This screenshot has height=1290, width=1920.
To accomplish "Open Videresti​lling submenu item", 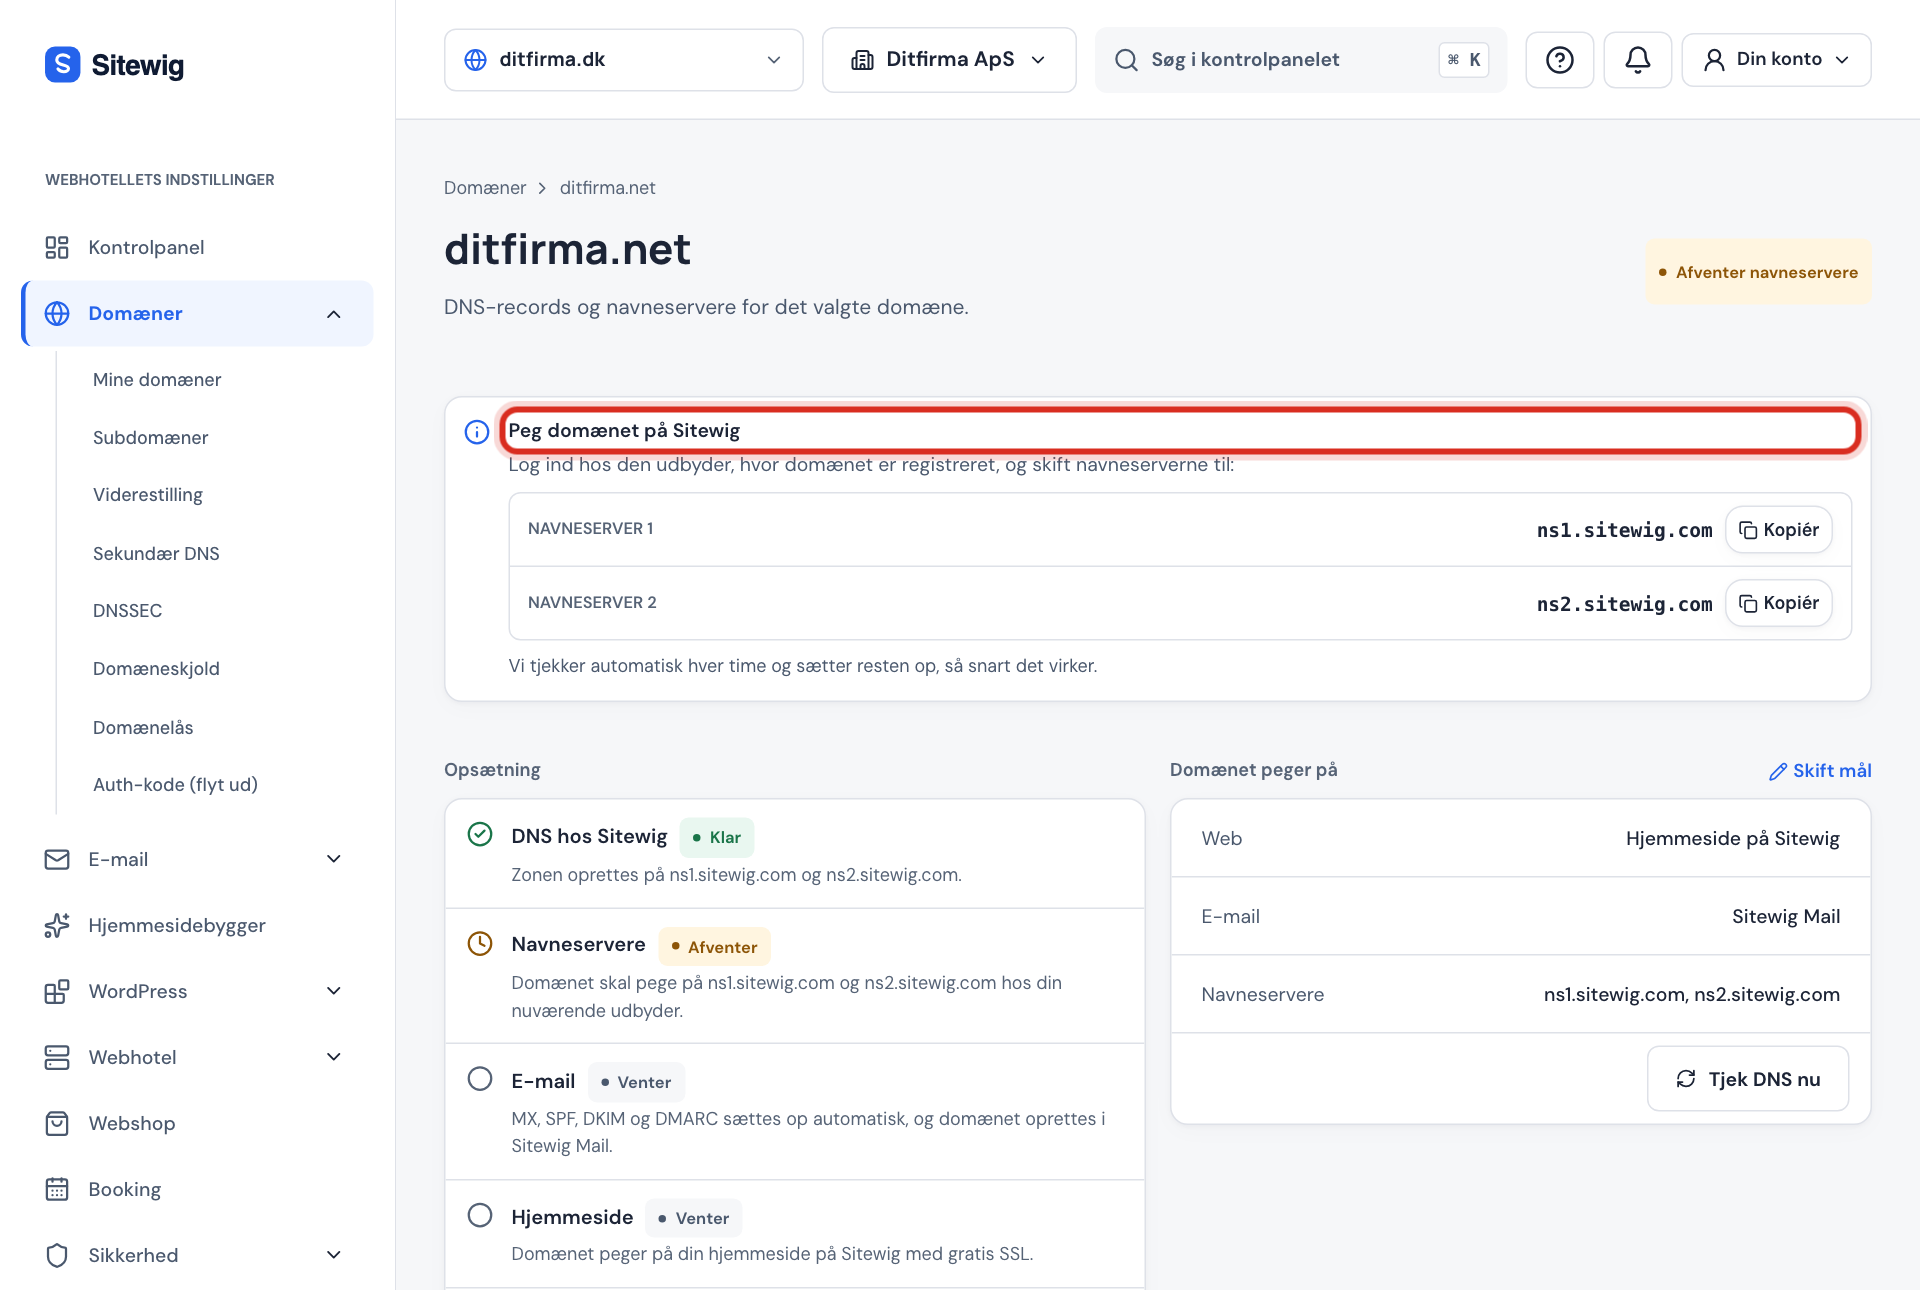I will (x=148, y=495).
